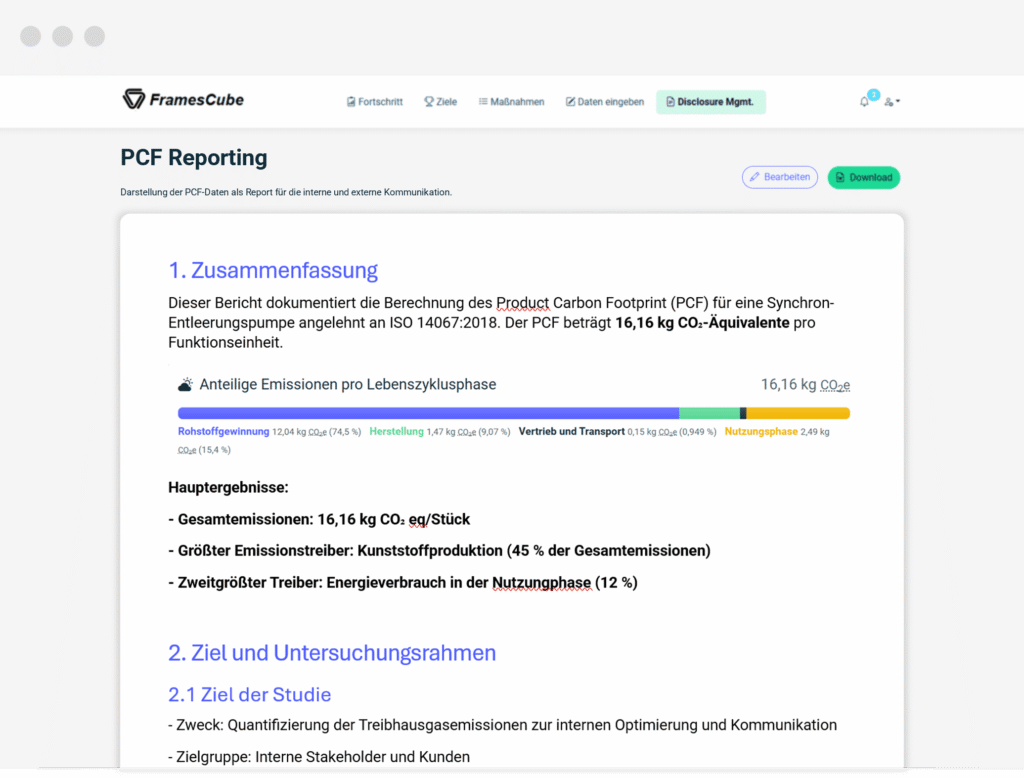1024x778 pixels.
Task: Open the Fortschritt menu item
Action: pos(375,102)
